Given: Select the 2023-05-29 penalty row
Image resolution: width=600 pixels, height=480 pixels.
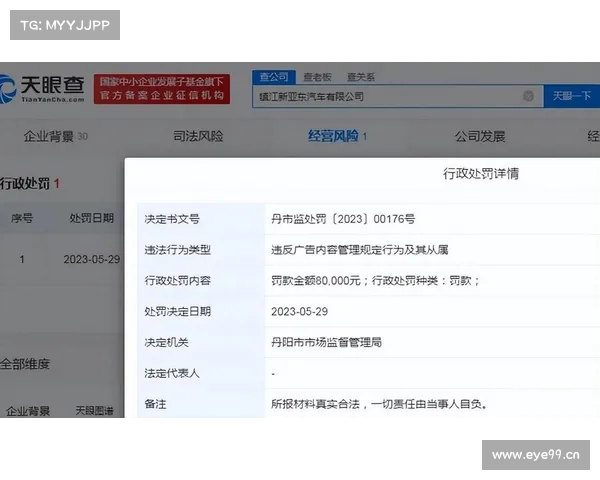Looking at the screenshot, I should [91, 258].
